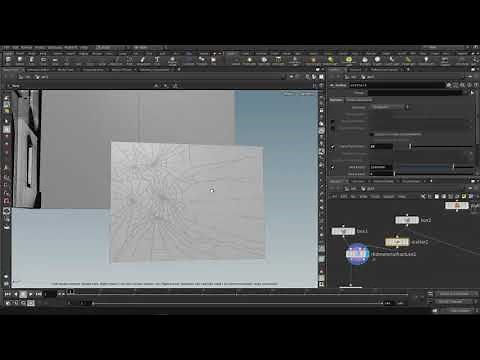The height and width of the screenshot is (360, 480).
Task: Add new tab to network pane
Action: click(x=431, y=181)
